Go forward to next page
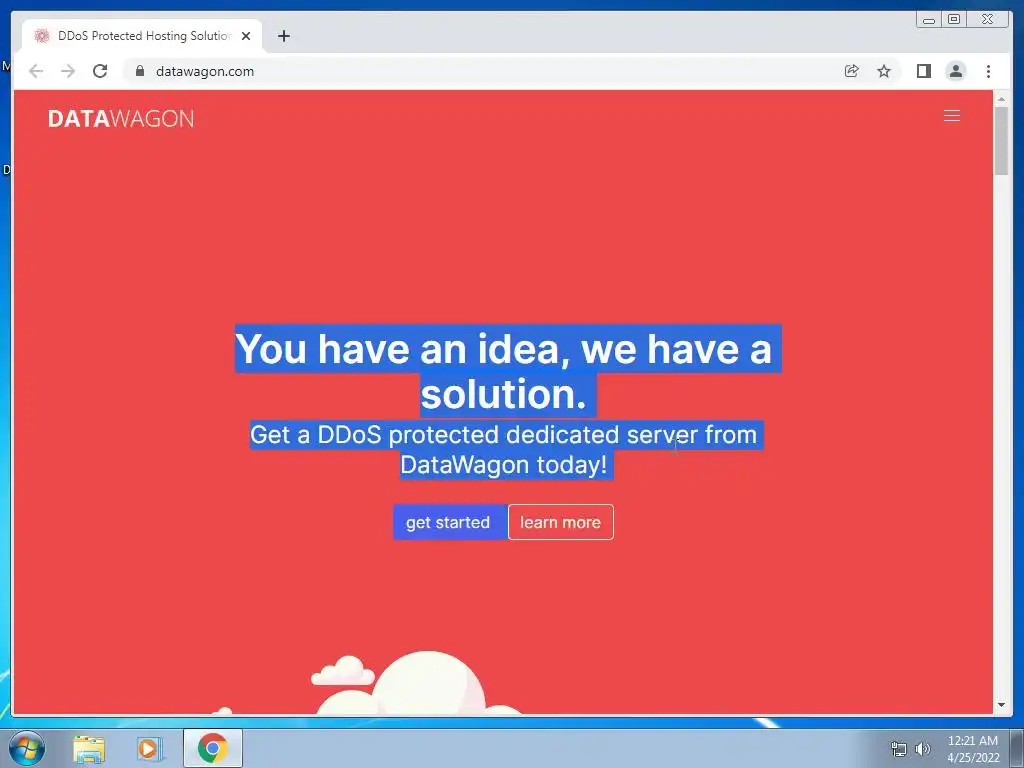 click(x=68, y=71)
